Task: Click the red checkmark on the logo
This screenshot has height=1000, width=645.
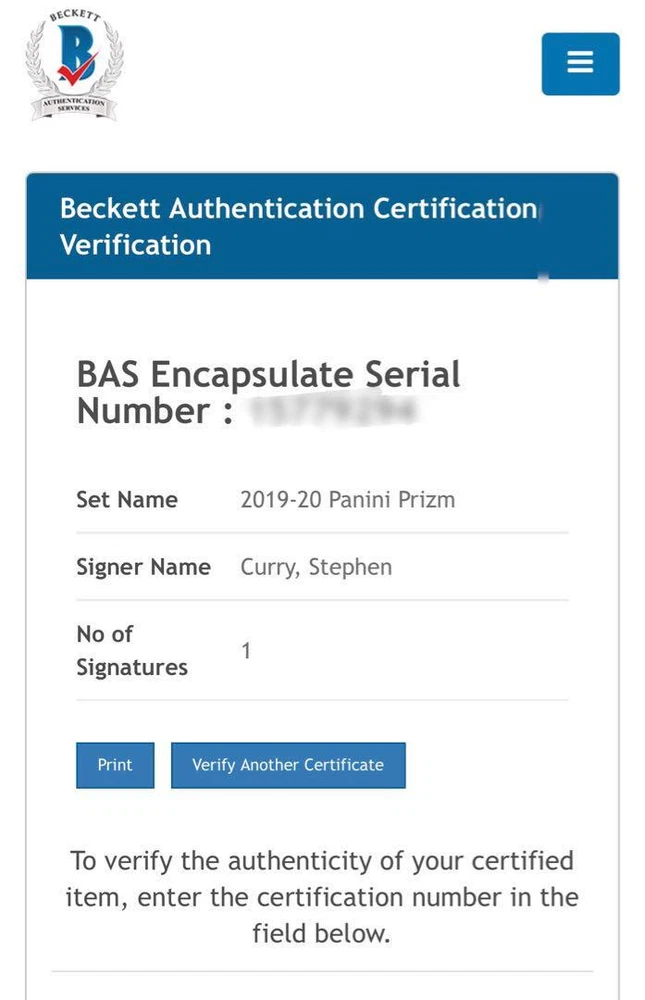Action: (x=78, y=72)
